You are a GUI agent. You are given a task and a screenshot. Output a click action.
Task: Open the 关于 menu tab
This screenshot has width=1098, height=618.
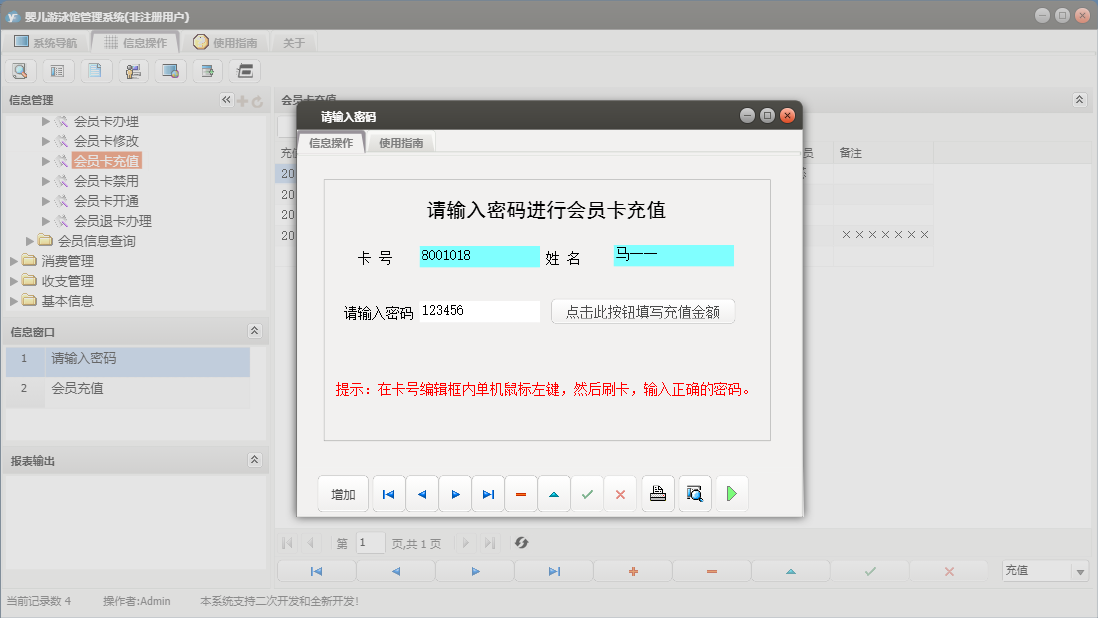[292, 42]
